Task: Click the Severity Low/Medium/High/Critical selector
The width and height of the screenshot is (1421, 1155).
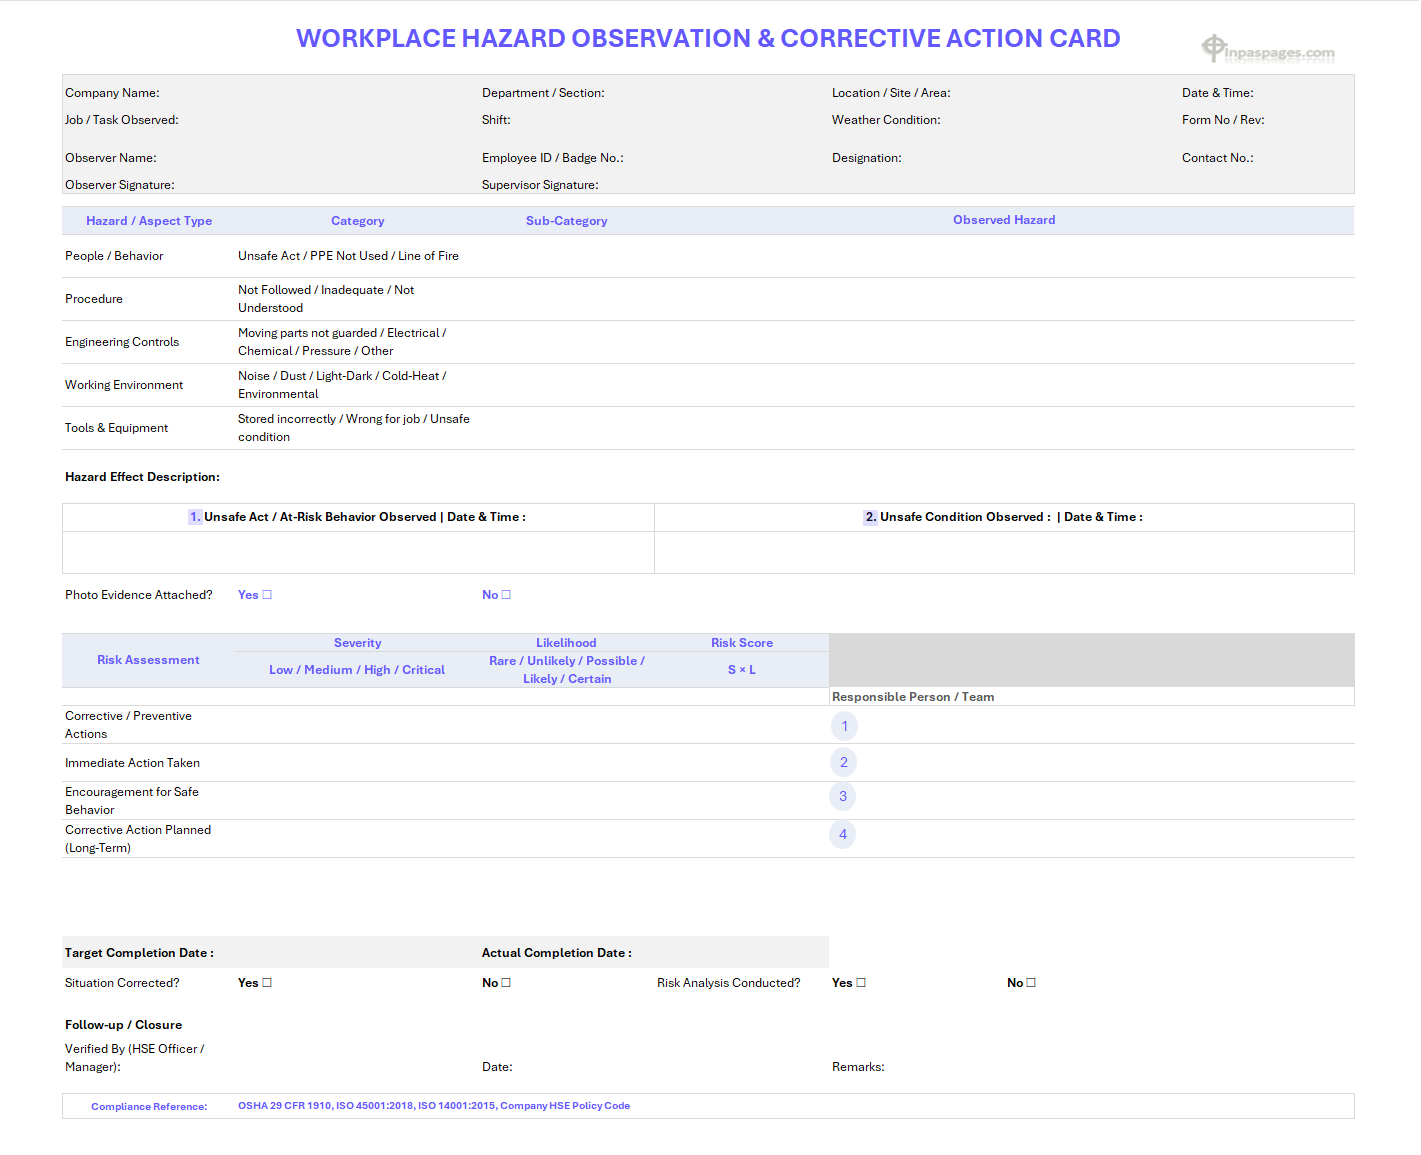Action: pos(357,669)
